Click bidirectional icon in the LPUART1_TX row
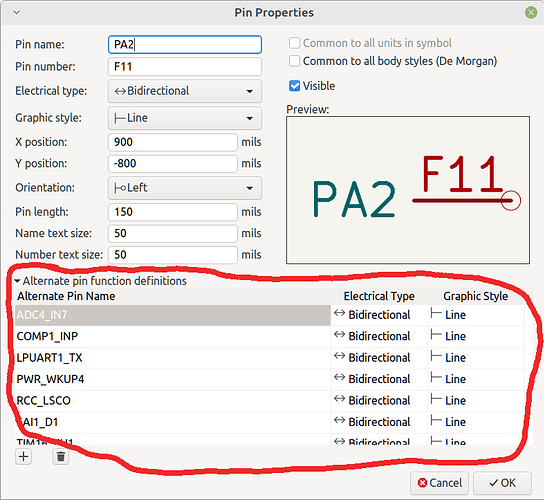Screen dimensions: 544x500 click(x=339, y=356)
